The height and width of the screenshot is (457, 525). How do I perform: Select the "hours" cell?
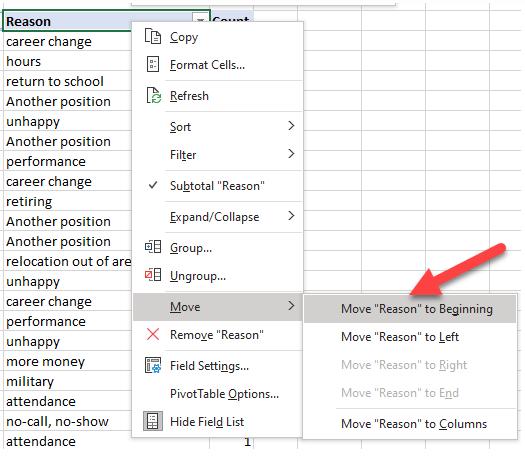(x=67, y=61)
